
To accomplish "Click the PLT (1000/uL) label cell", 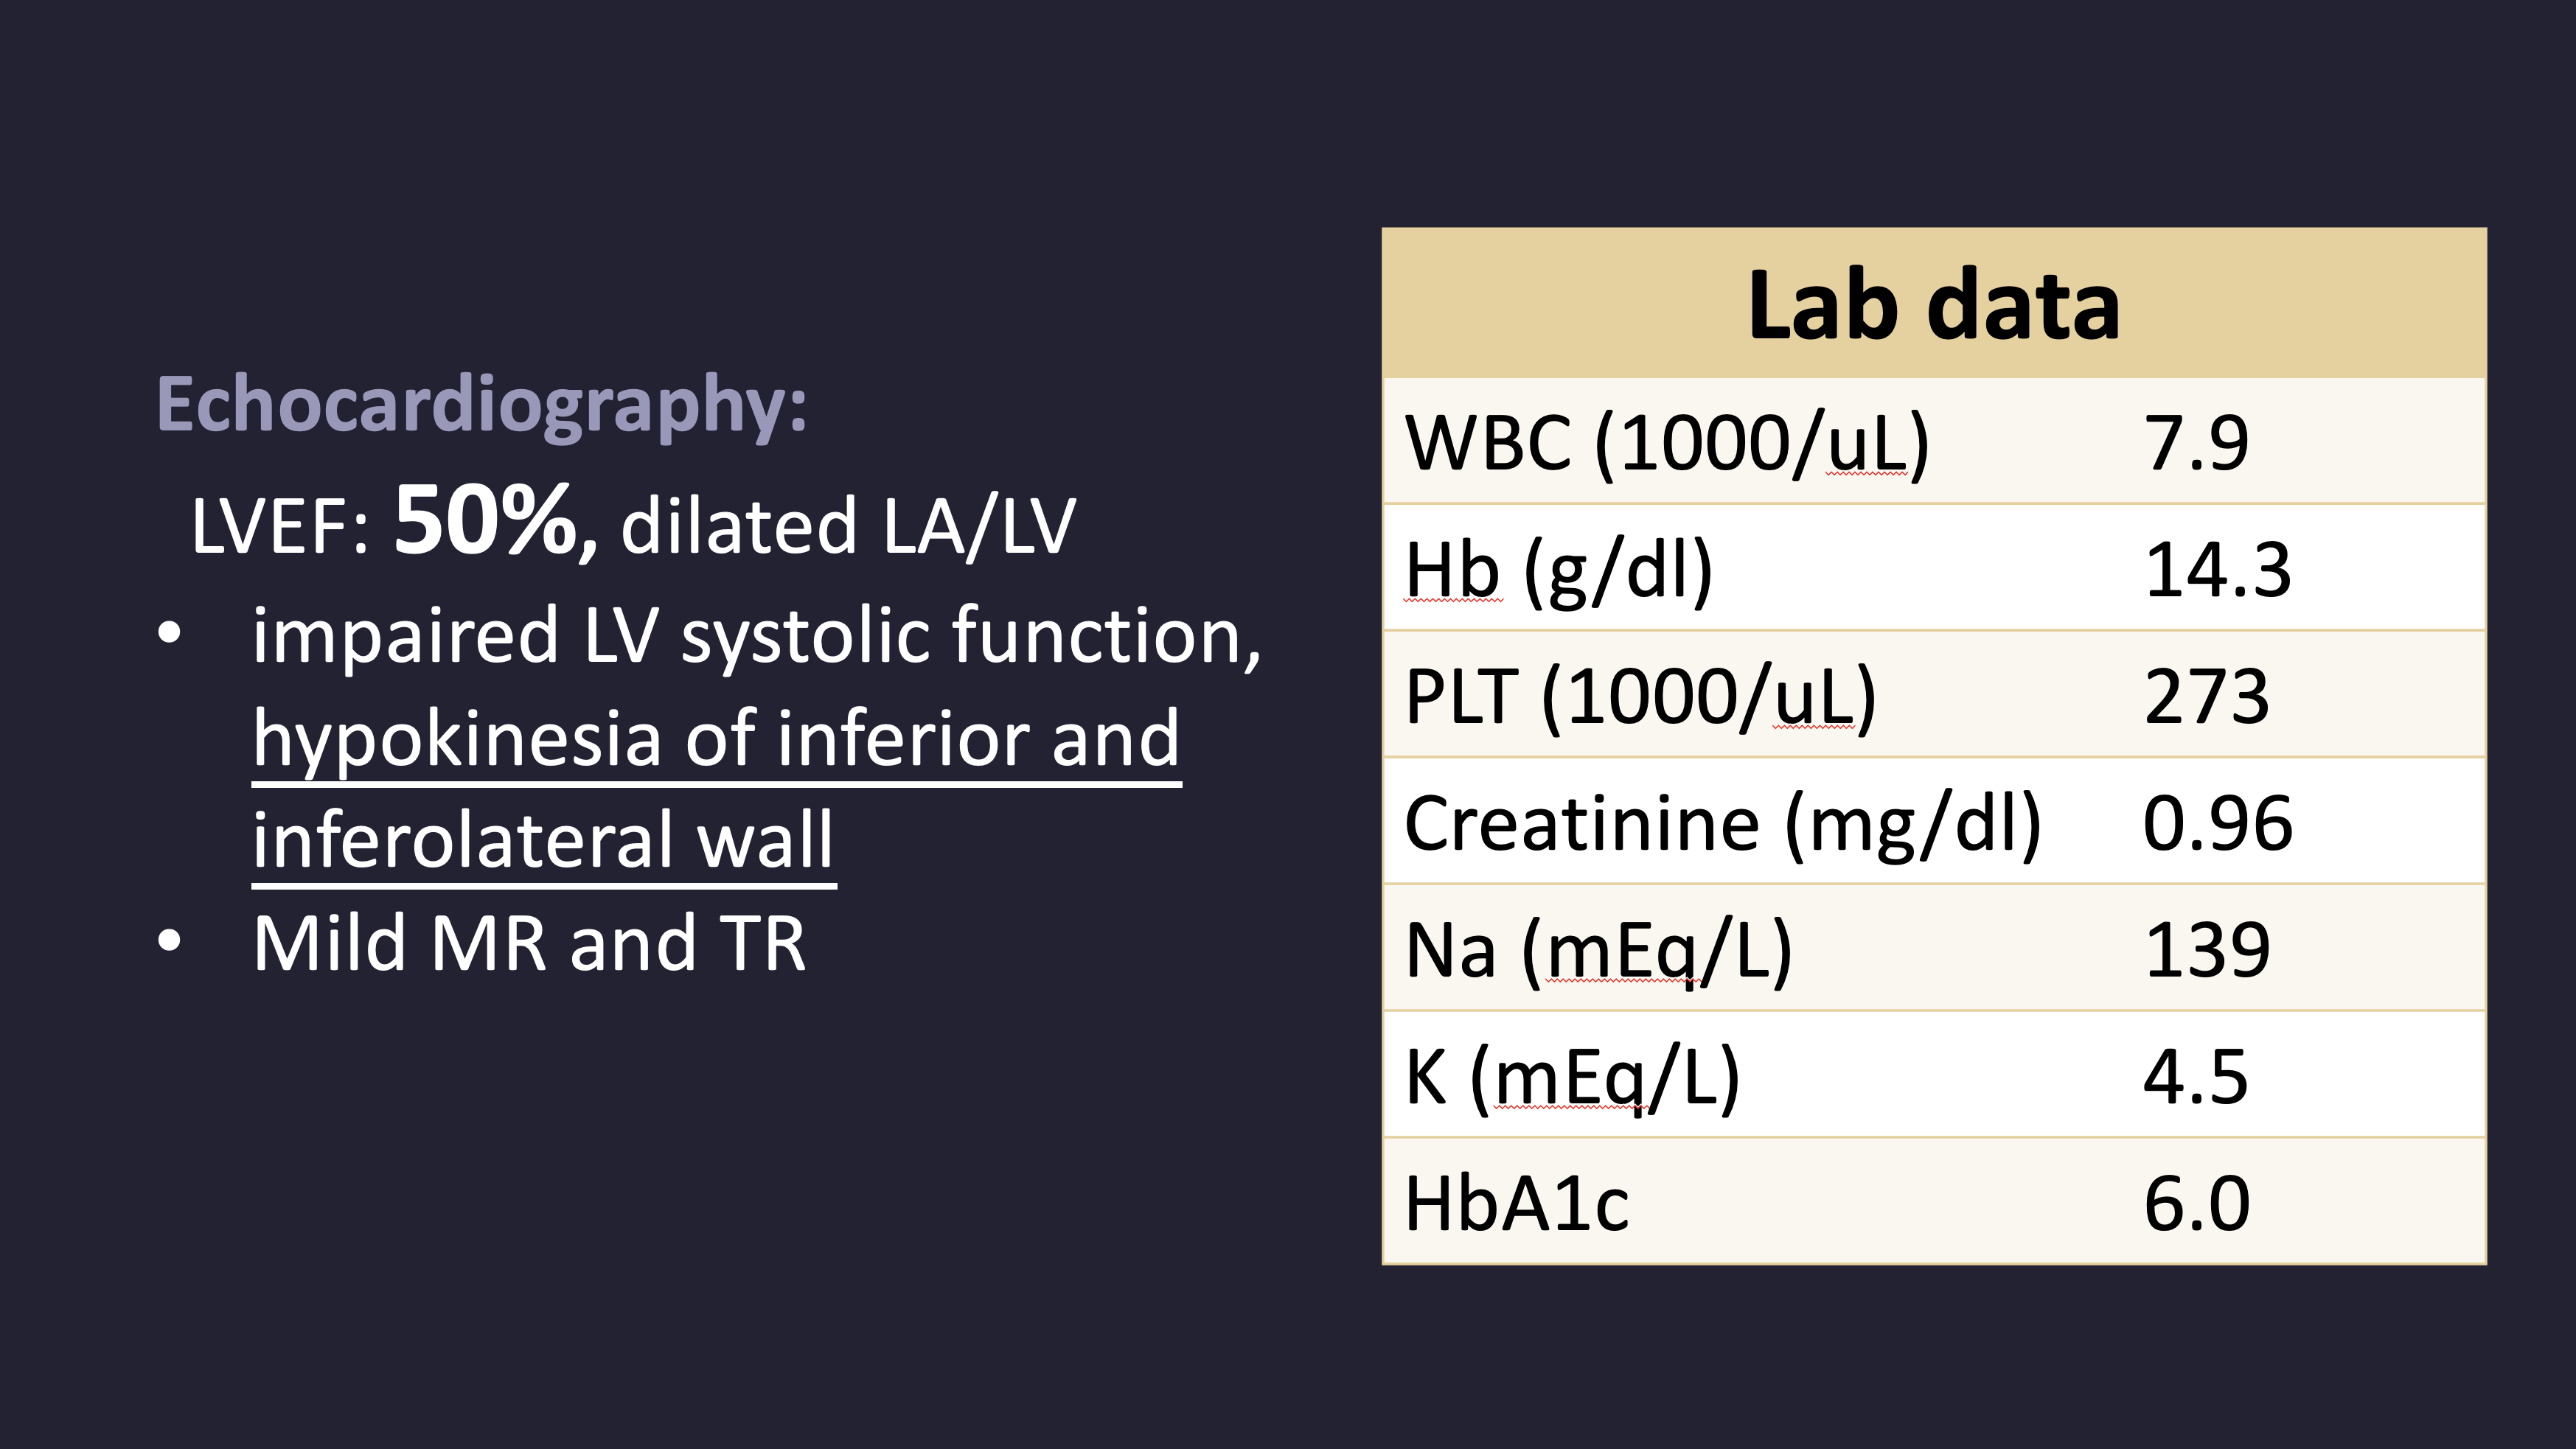I will [x=1640, y=697].
